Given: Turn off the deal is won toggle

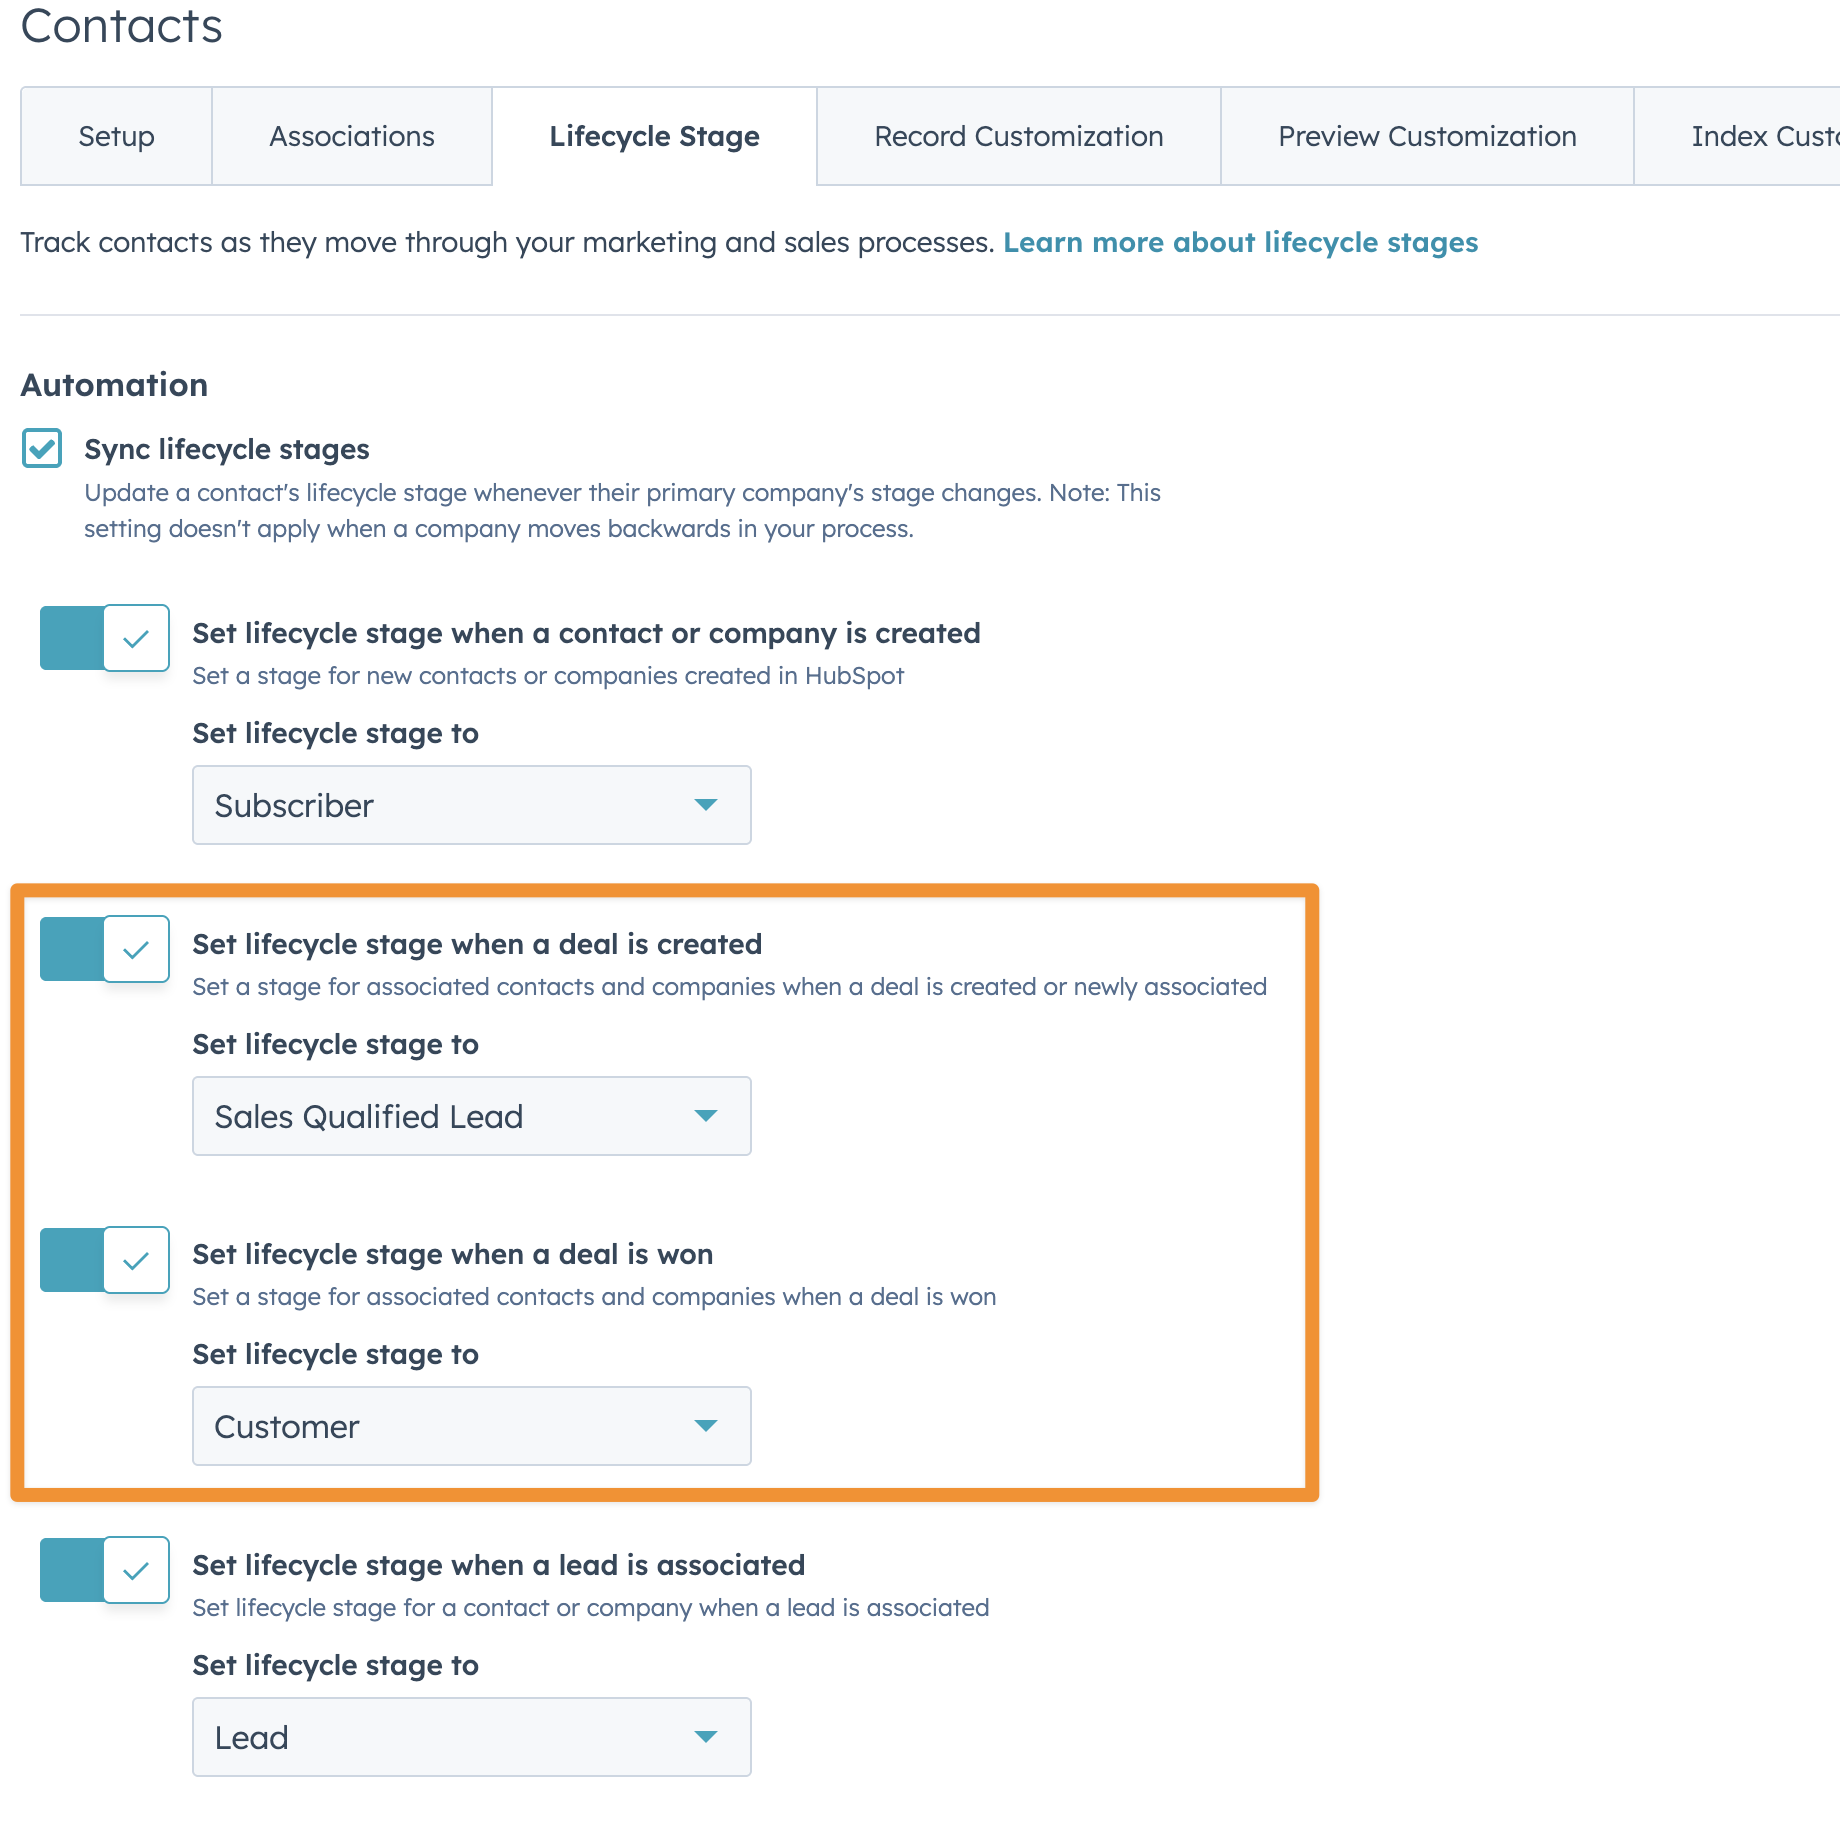Looking at the screenshot, I should [104, 1260].
